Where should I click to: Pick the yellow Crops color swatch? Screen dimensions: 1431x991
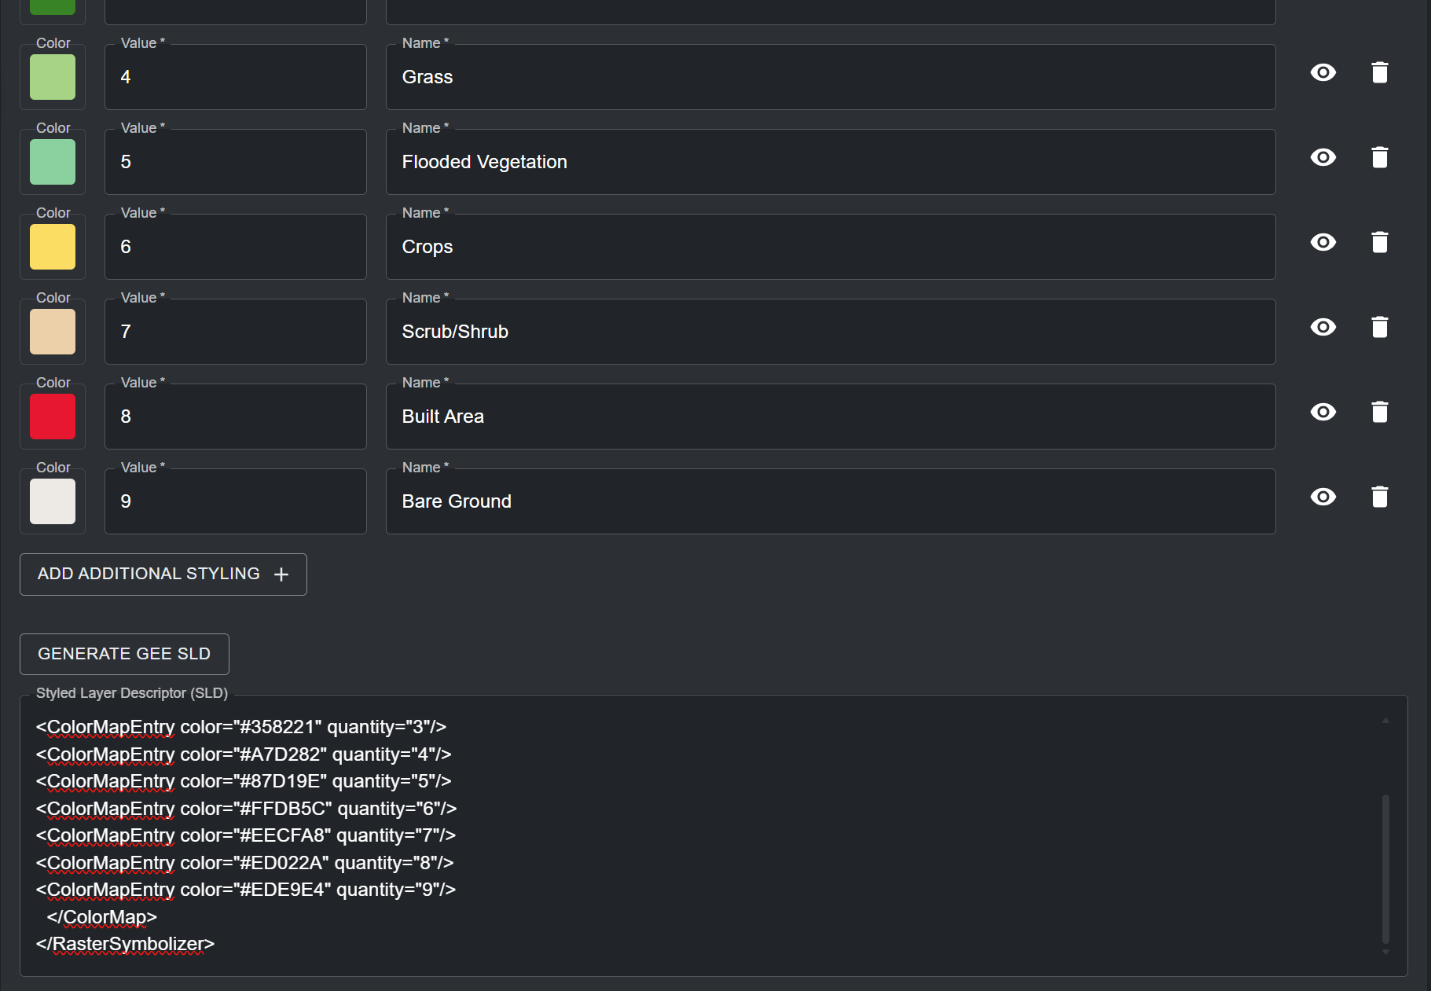53,247
